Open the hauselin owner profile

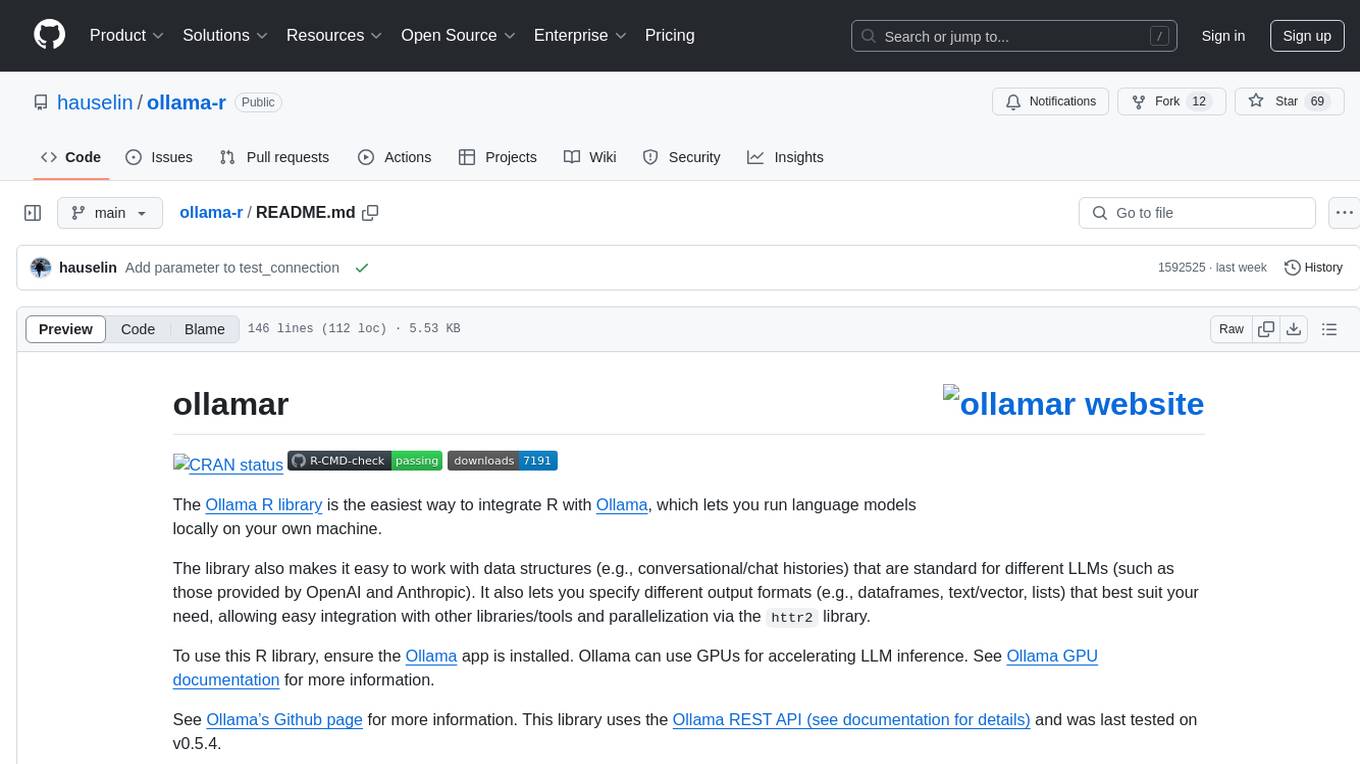click(x=95, y=102)
